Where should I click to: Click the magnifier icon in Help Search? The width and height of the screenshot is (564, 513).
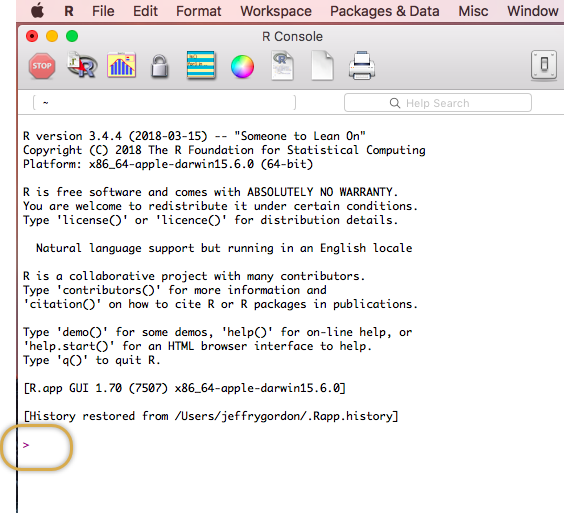[x=395, y=103]
